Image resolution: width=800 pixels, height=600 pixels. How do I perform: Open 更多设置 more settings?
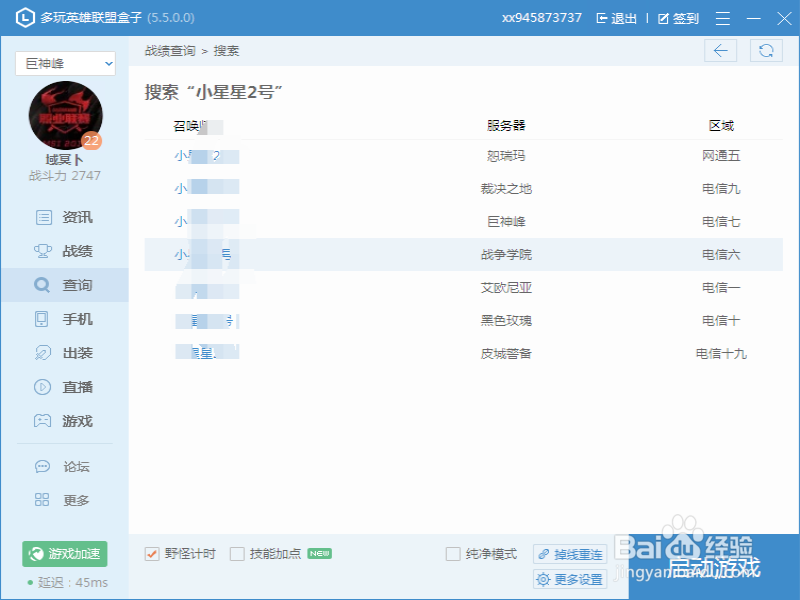click(570, 579)
